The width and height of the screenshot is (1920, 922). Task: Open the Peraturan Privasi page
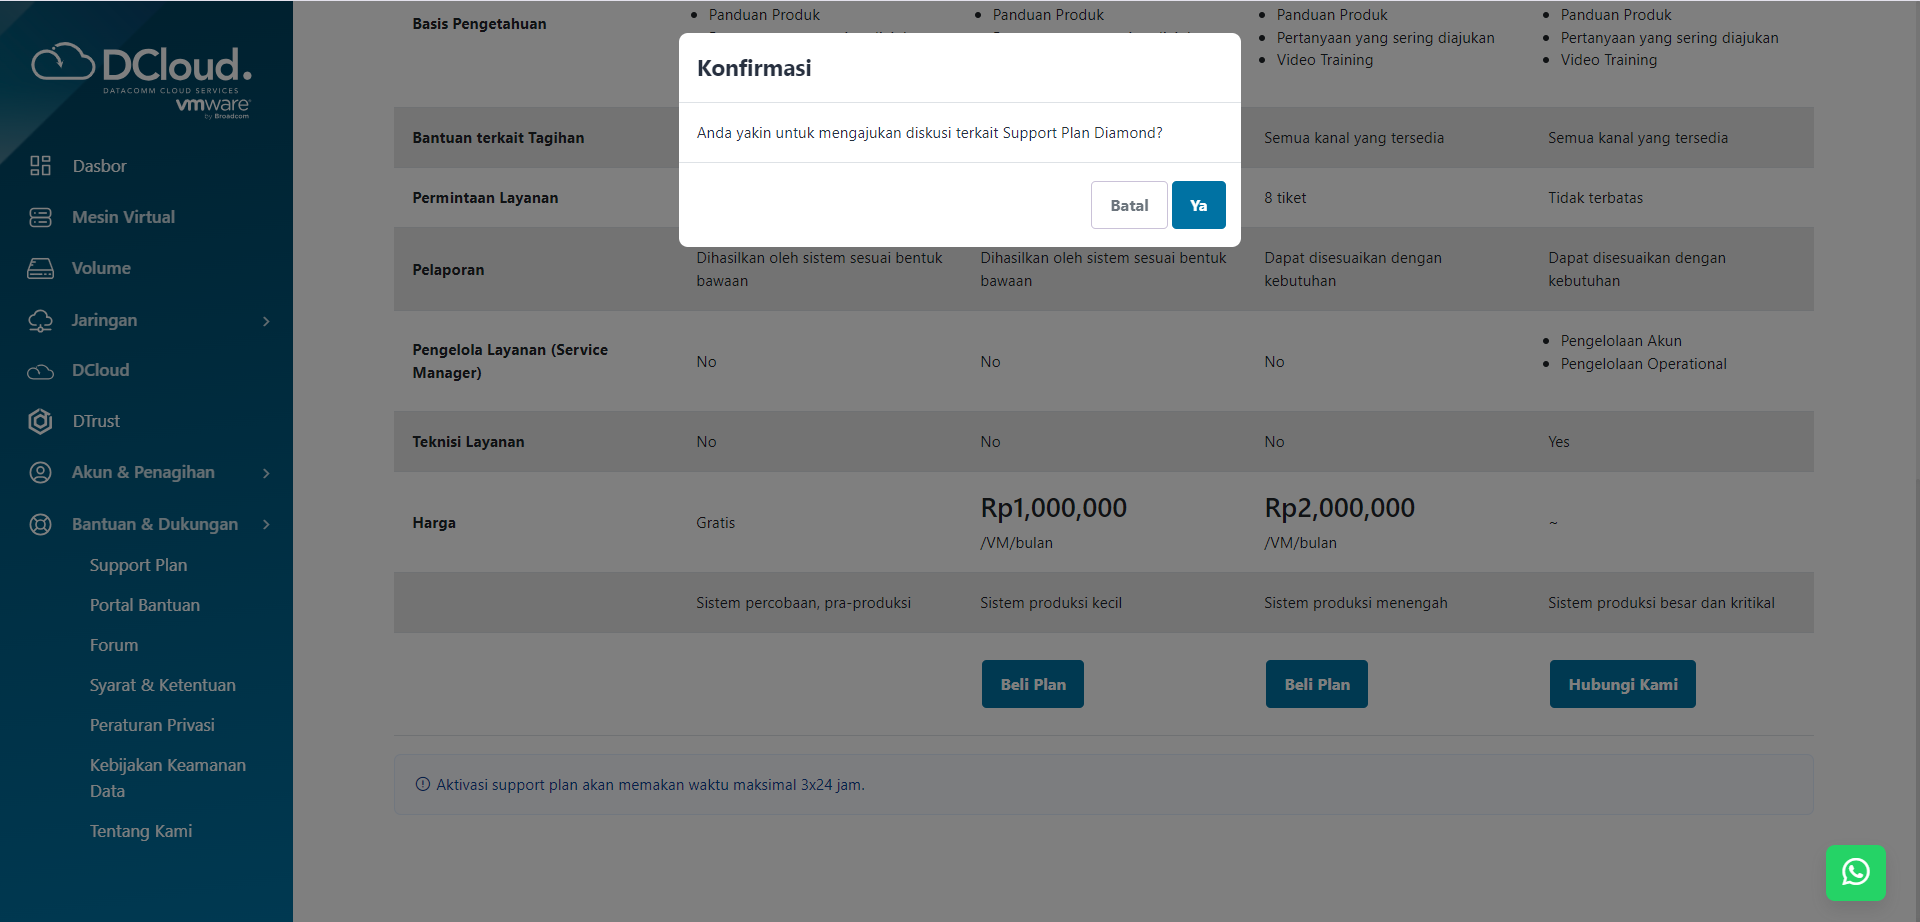tap(152, 725)
